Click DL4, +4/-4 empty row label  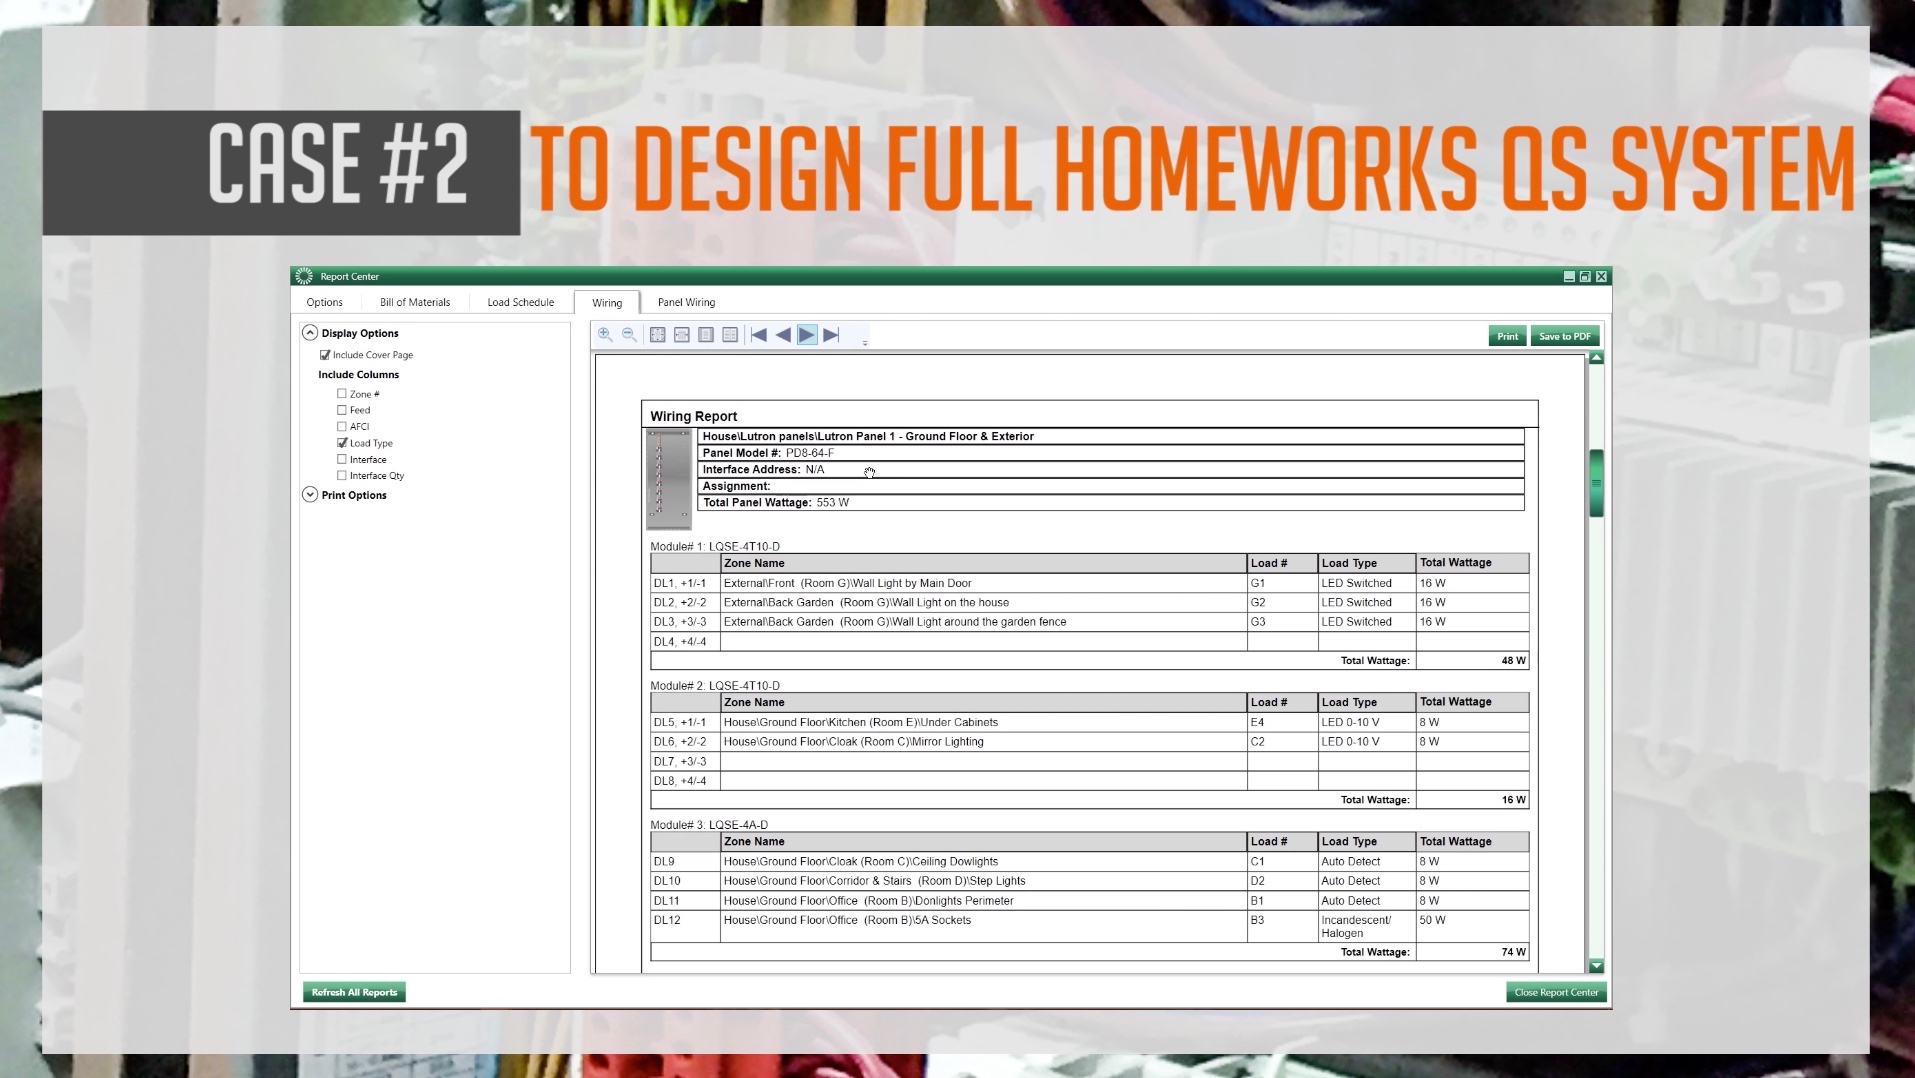(686, 642)
